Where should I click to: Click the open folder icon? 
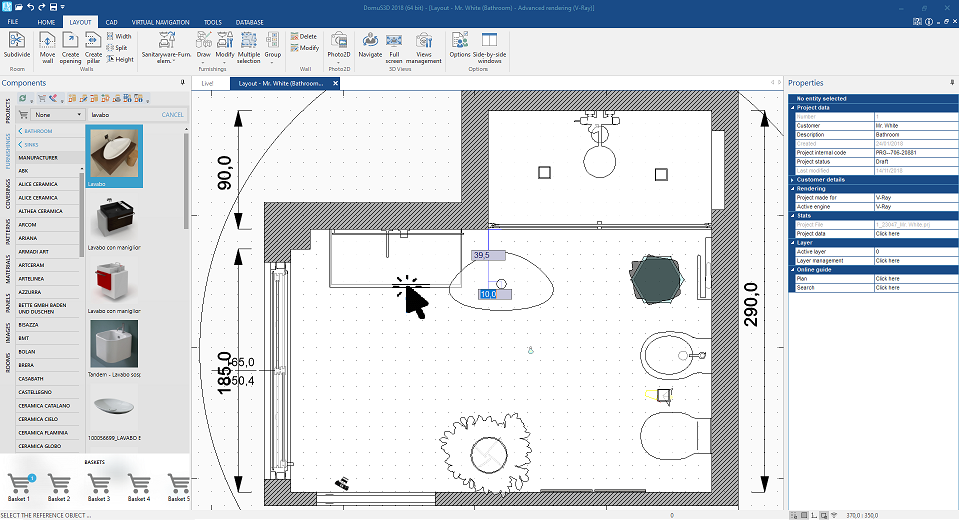[x=19, y=7]
